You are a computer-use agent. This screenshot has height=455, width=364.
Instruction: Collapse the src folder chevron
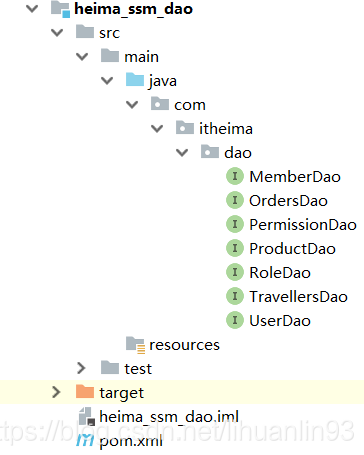pos(57,33)
